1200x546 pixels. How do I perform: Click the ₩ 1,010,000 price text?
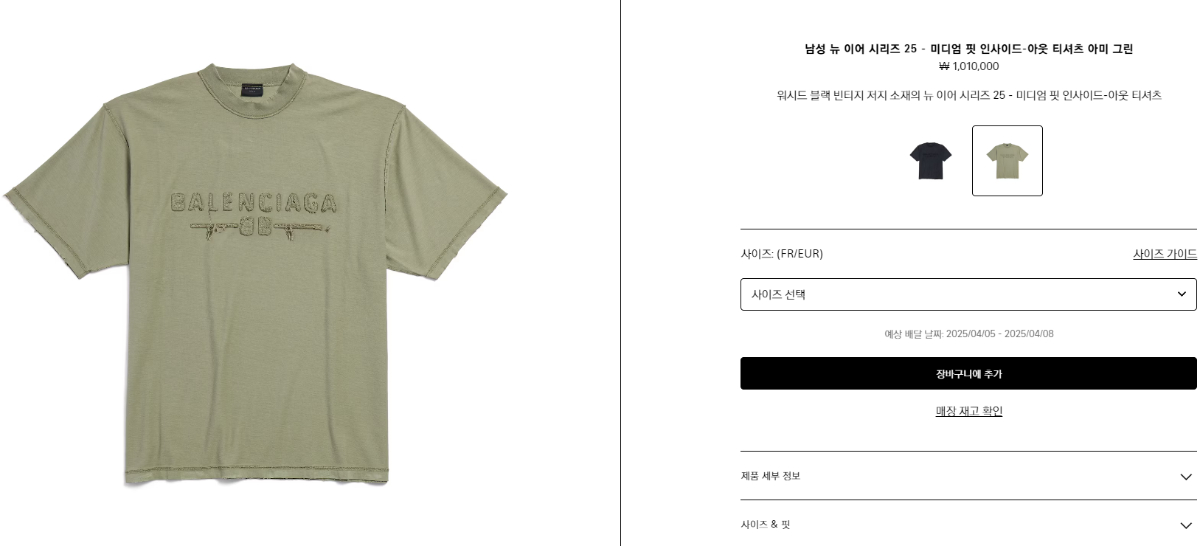click(x=968, y=67)
